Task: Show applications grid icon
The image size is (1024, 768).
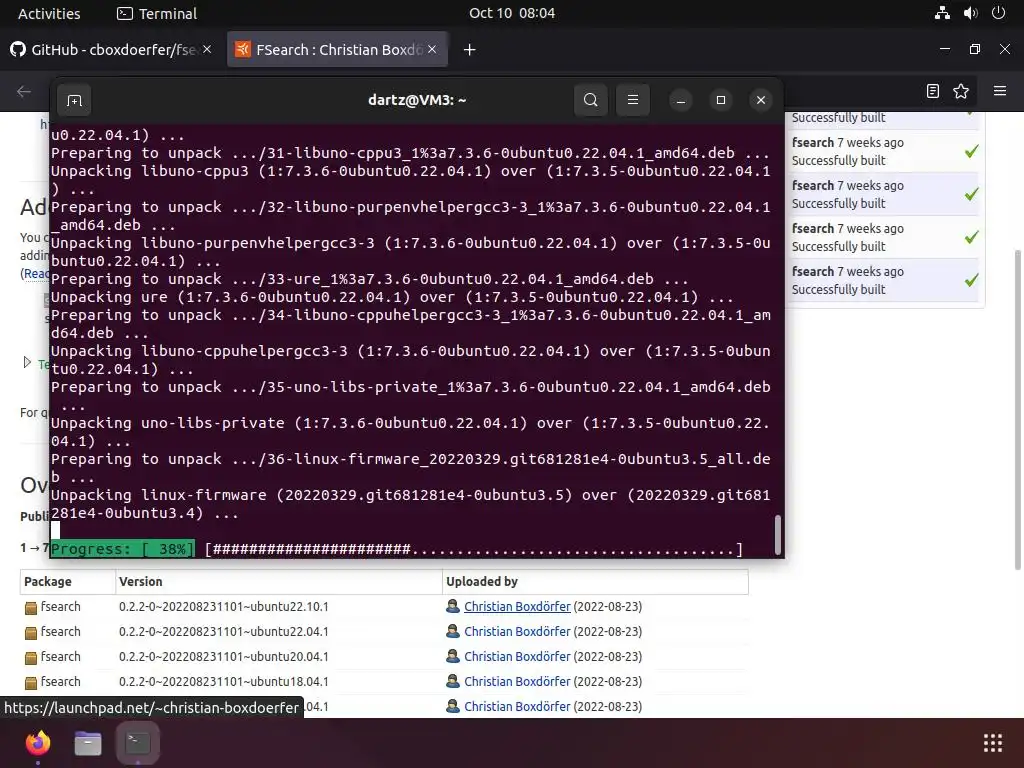Action: point(993,743)
